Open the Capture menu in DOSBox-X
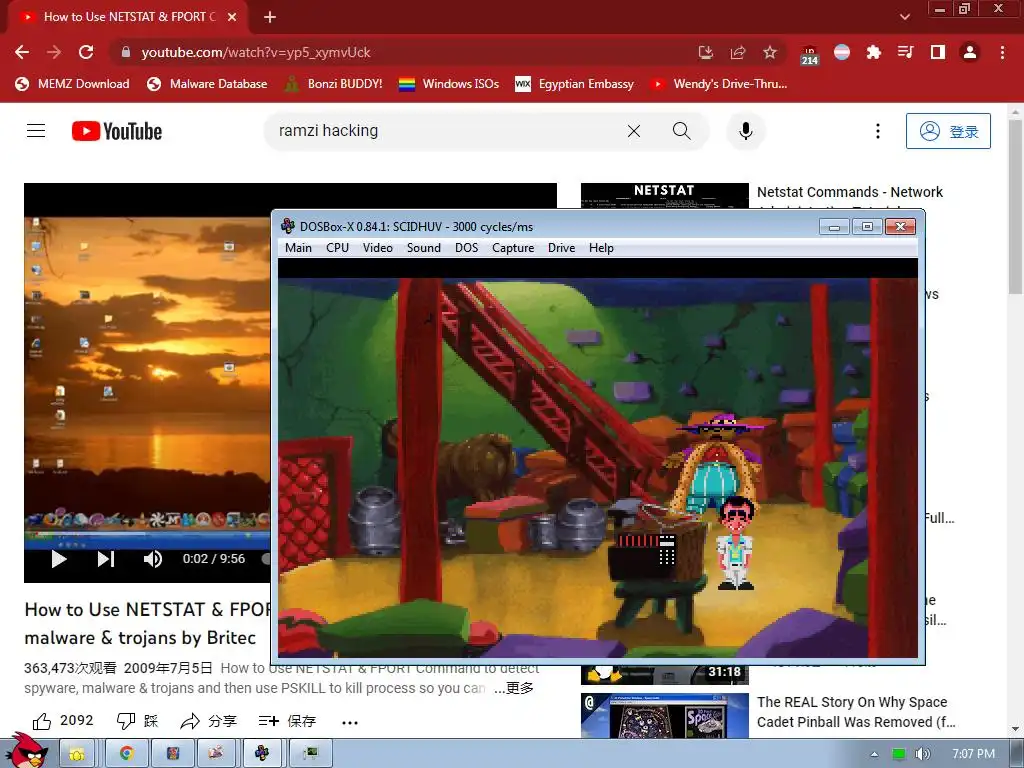Image resolution: width=1024 pixels, height=768 pixels. [x=513, y=248]
